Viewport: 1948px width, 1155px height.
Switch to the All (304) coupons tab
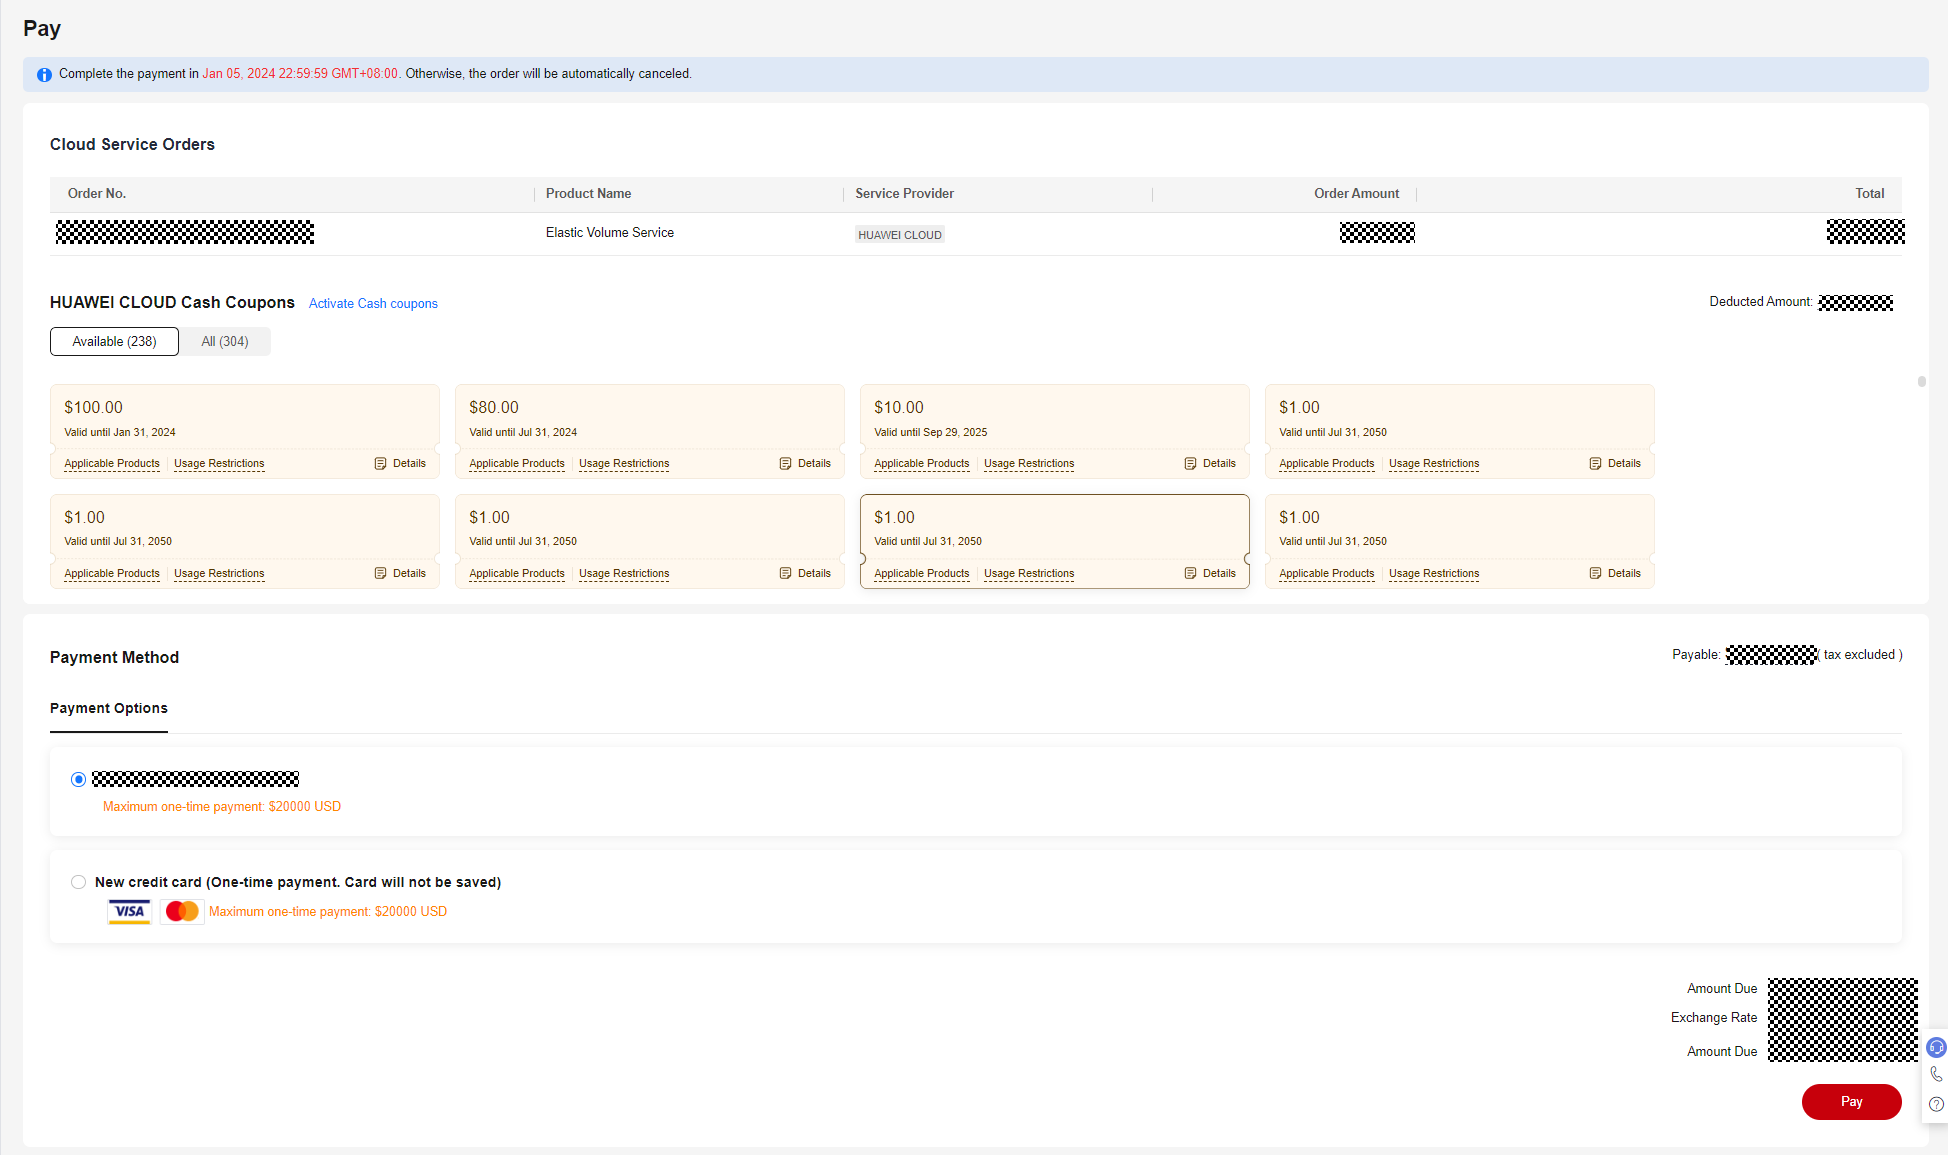(225, 341)
